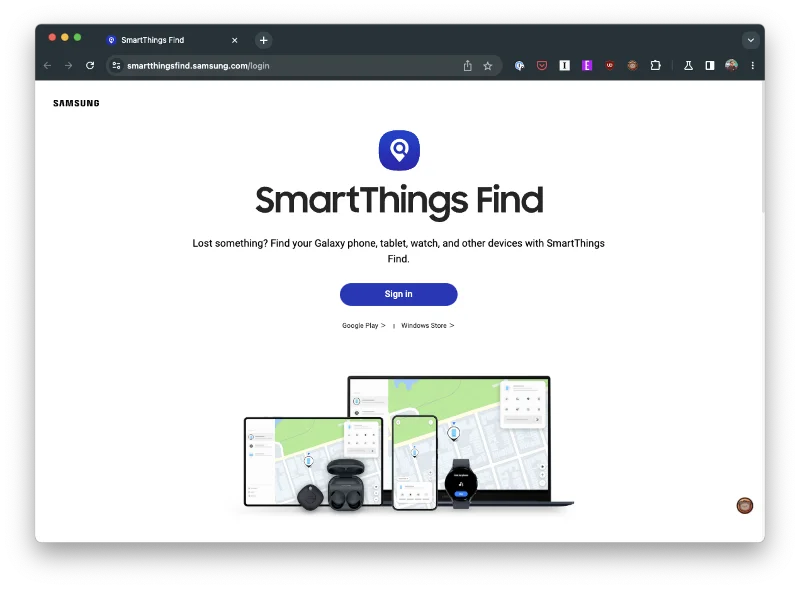800x589 pixels.
Task: Expand the tab search dropdown arrow
Action: click(751, 40)
